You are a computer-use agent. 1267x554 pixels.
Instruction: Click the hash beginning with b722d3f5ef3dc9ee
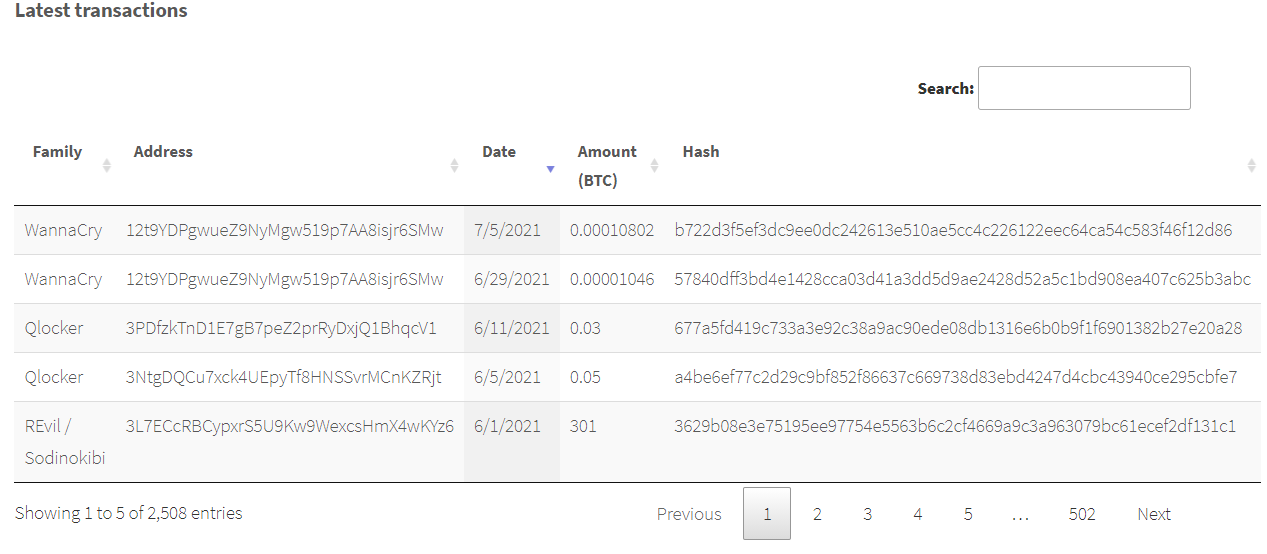pyautogui.click(x=954, y=230)
